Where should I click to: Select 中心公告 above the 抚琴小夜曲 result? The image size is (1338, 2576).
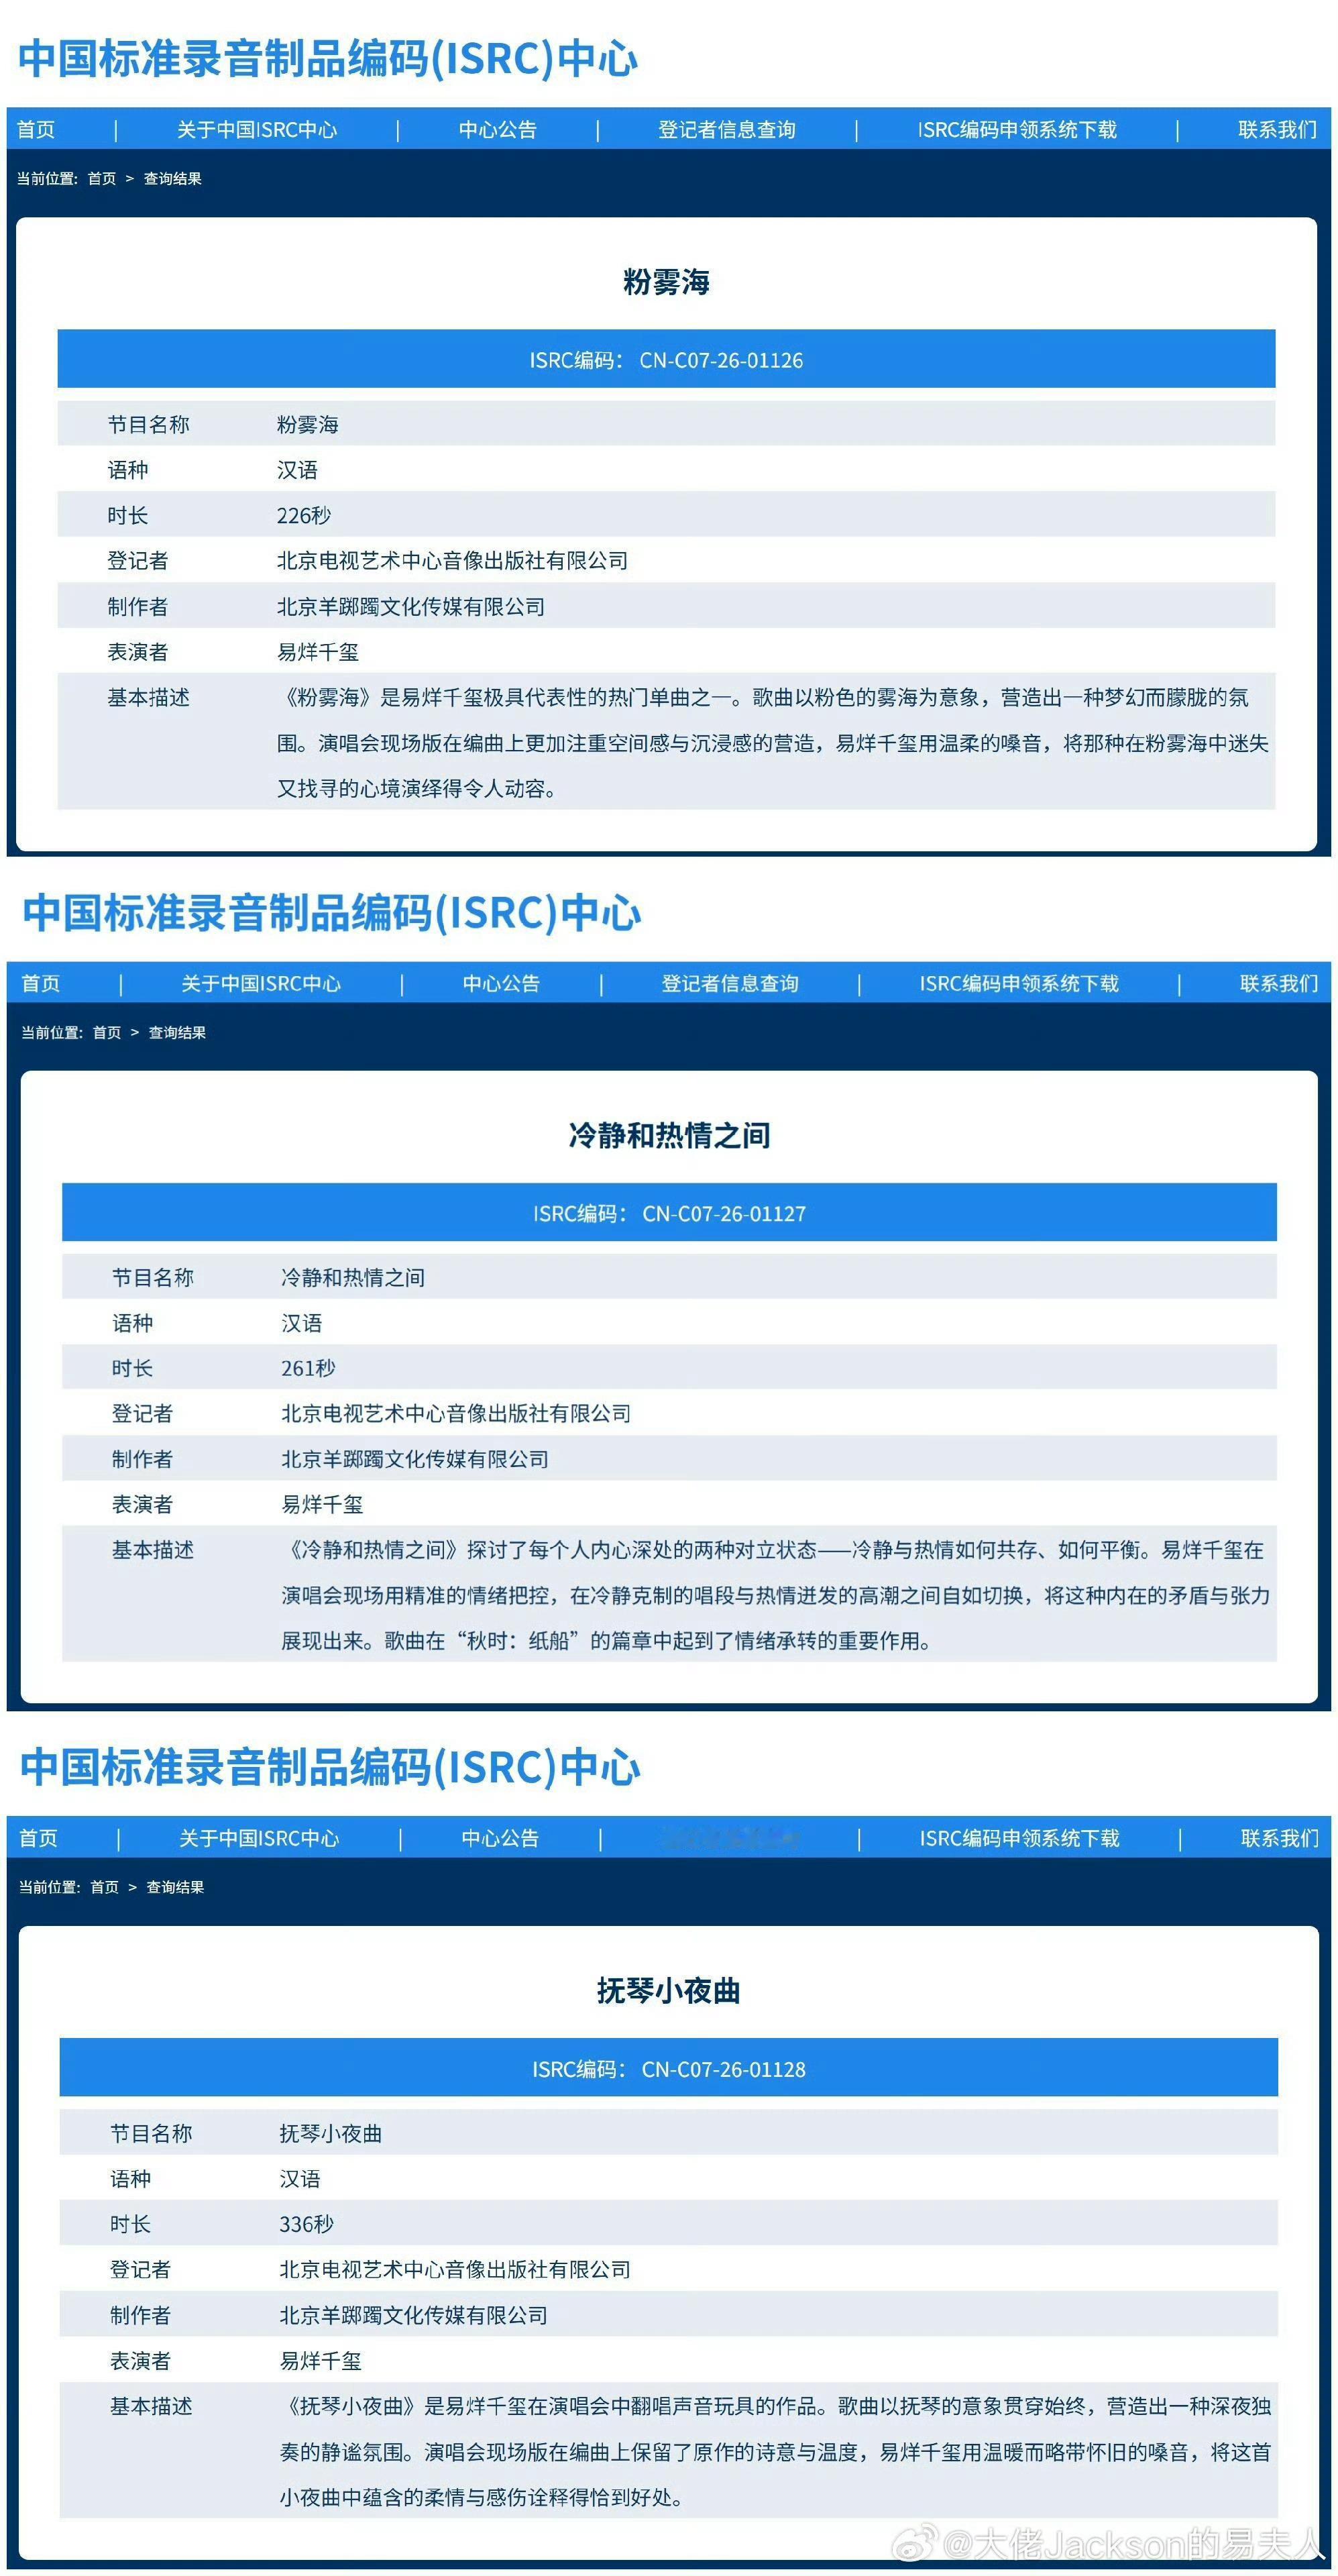pos(500,1838)
